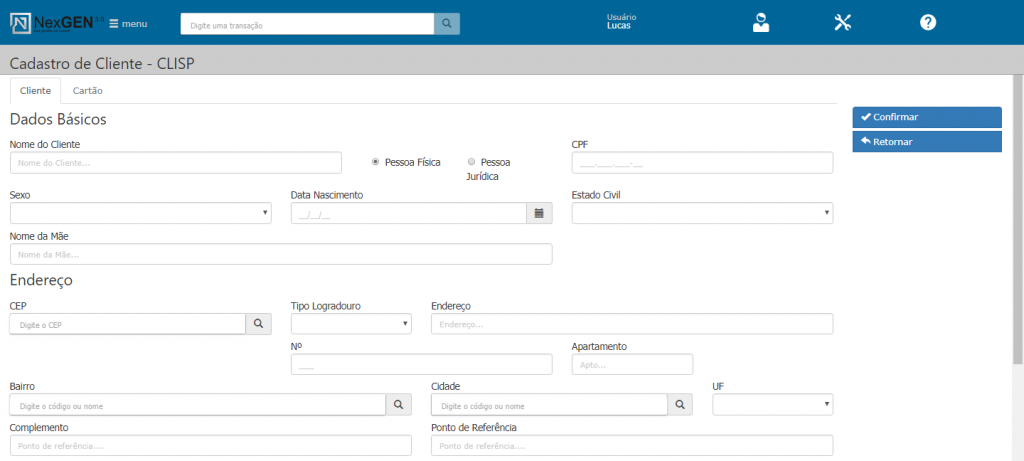Screen dimensions: 1024x461
Task: Click the transaction search magnifier button
Action: click(x=447, y=24)
